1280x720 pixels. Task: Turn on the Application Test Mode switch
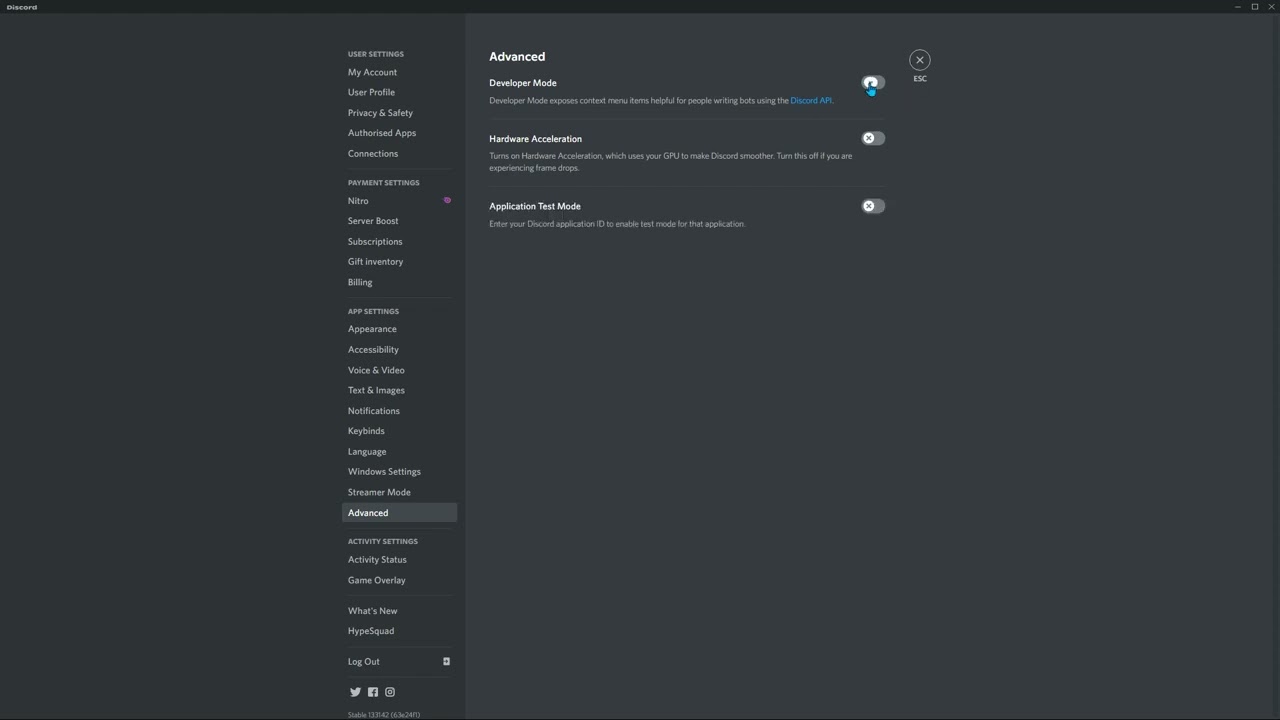click(873, 206)
